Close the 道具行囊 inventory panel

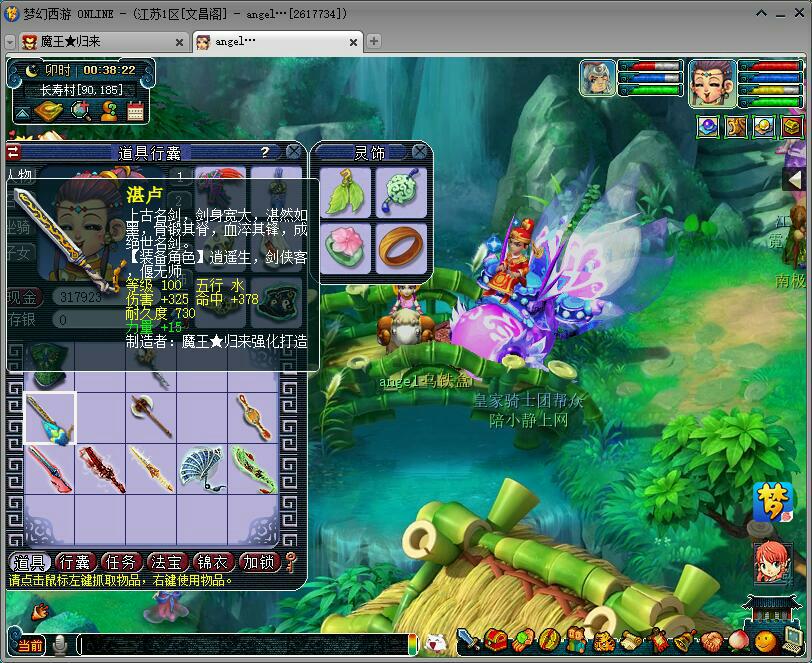[x=294, y=152]
